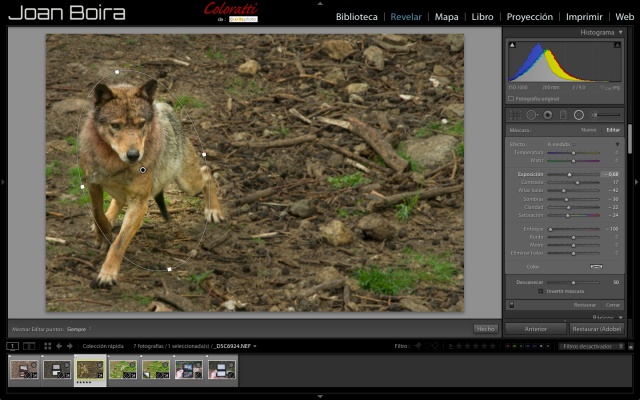Toggle shadow clipping indicator in histogram
The height and width of the screenshot is (400, 640).
click(x=513, y=45)
